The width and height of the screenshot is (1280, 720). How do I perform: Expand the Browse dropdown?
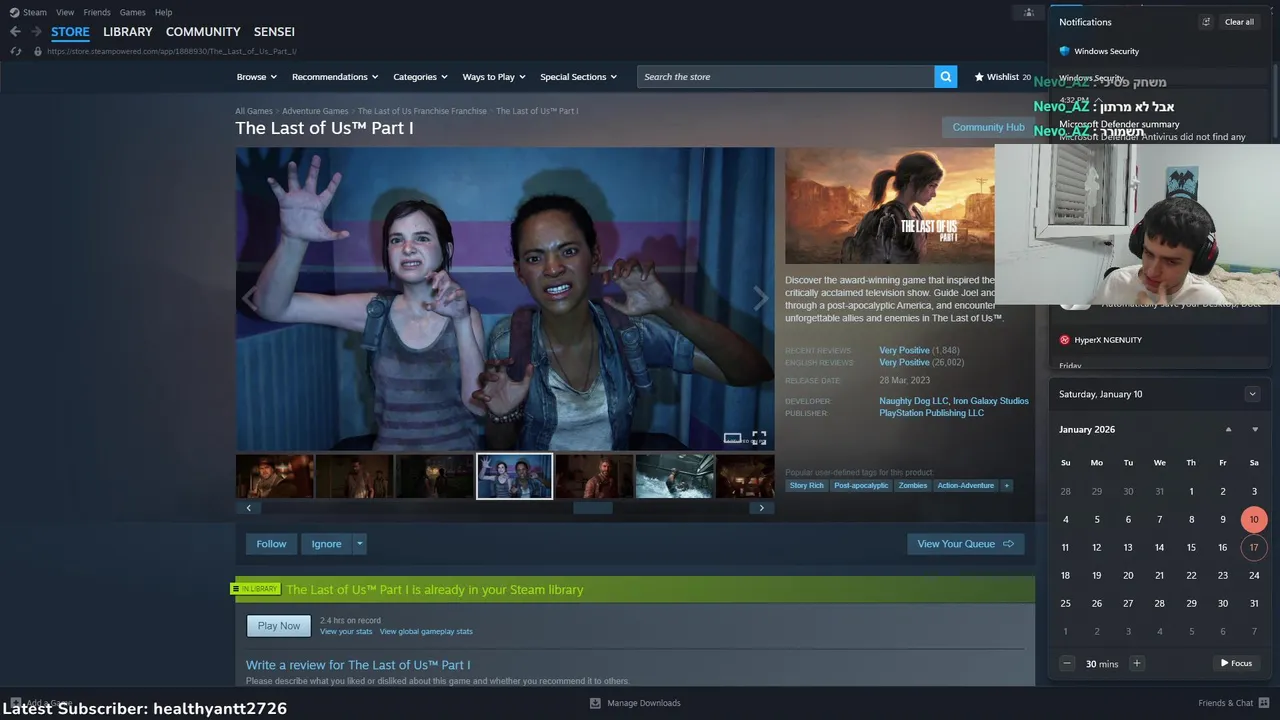tap(257, 77)
